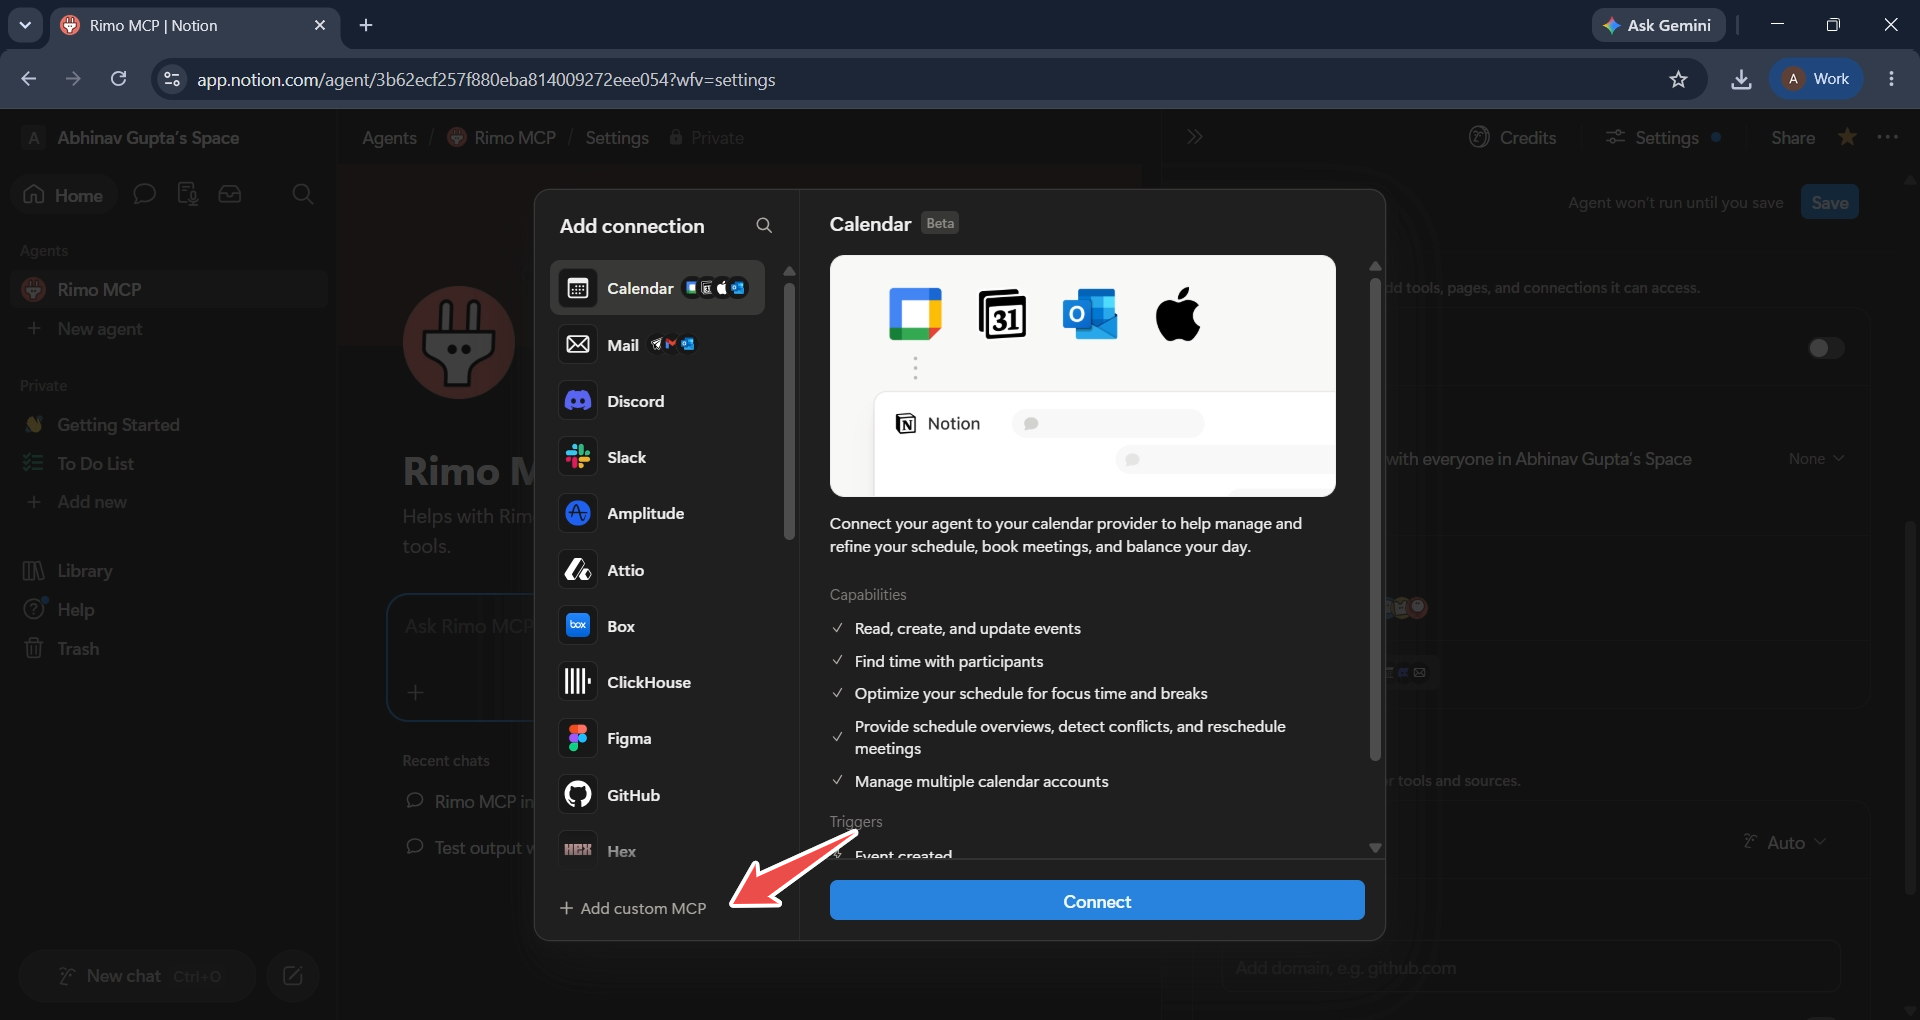Click Work profile button in Chrome

(1816, 79)
